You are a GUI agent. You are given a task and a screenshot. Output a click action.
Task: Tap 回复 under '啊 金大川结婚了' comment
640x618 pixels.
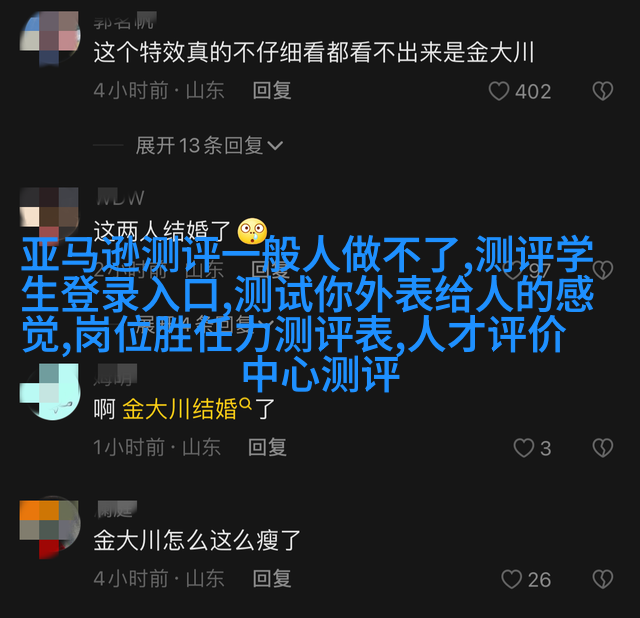(x=267, y=447)
